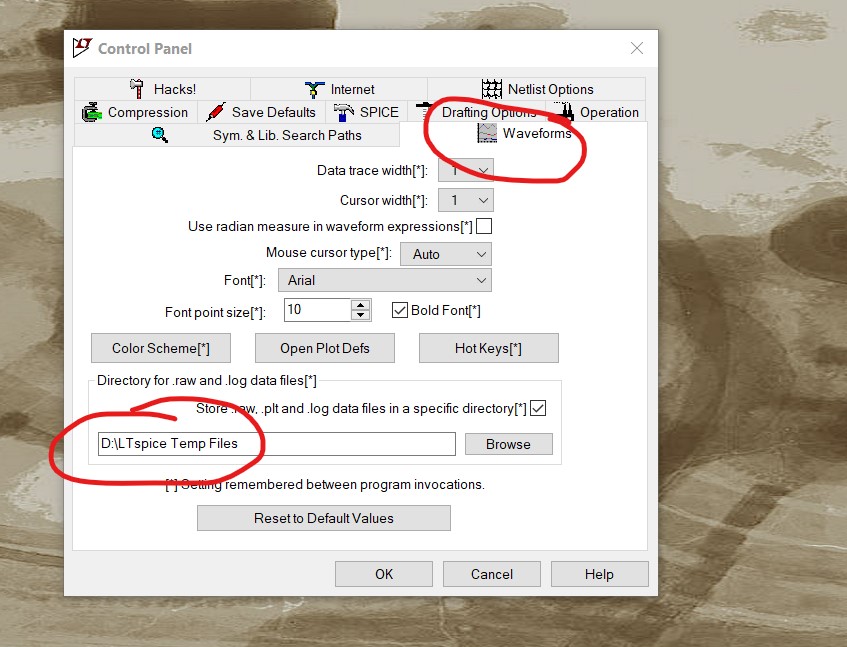Expand the Data trace width dropdown
The width and height of the screenshot is (847, 647).
point(466,171)
